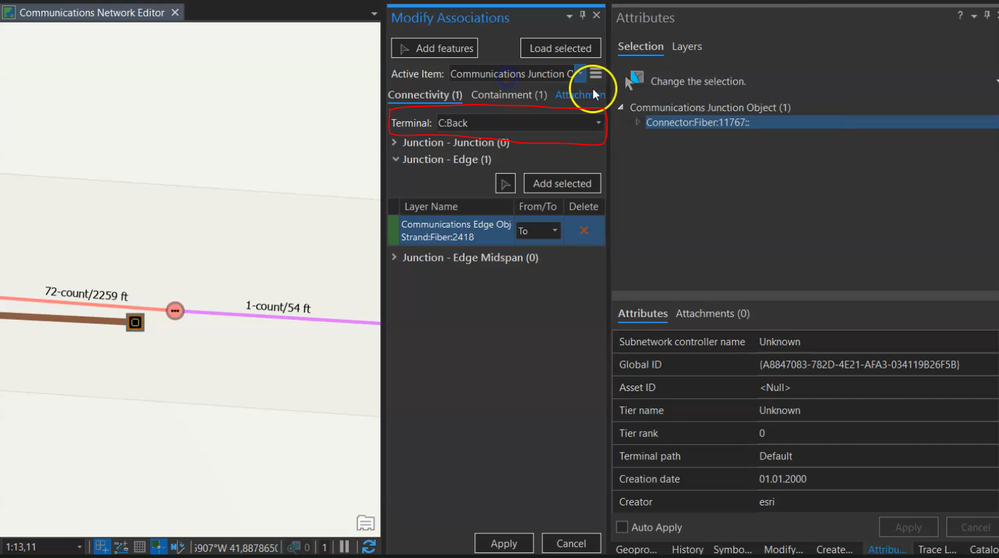Collapse the Communications Junction Object (1) node
The image size is (999, 558).
[x=621, y=108]
